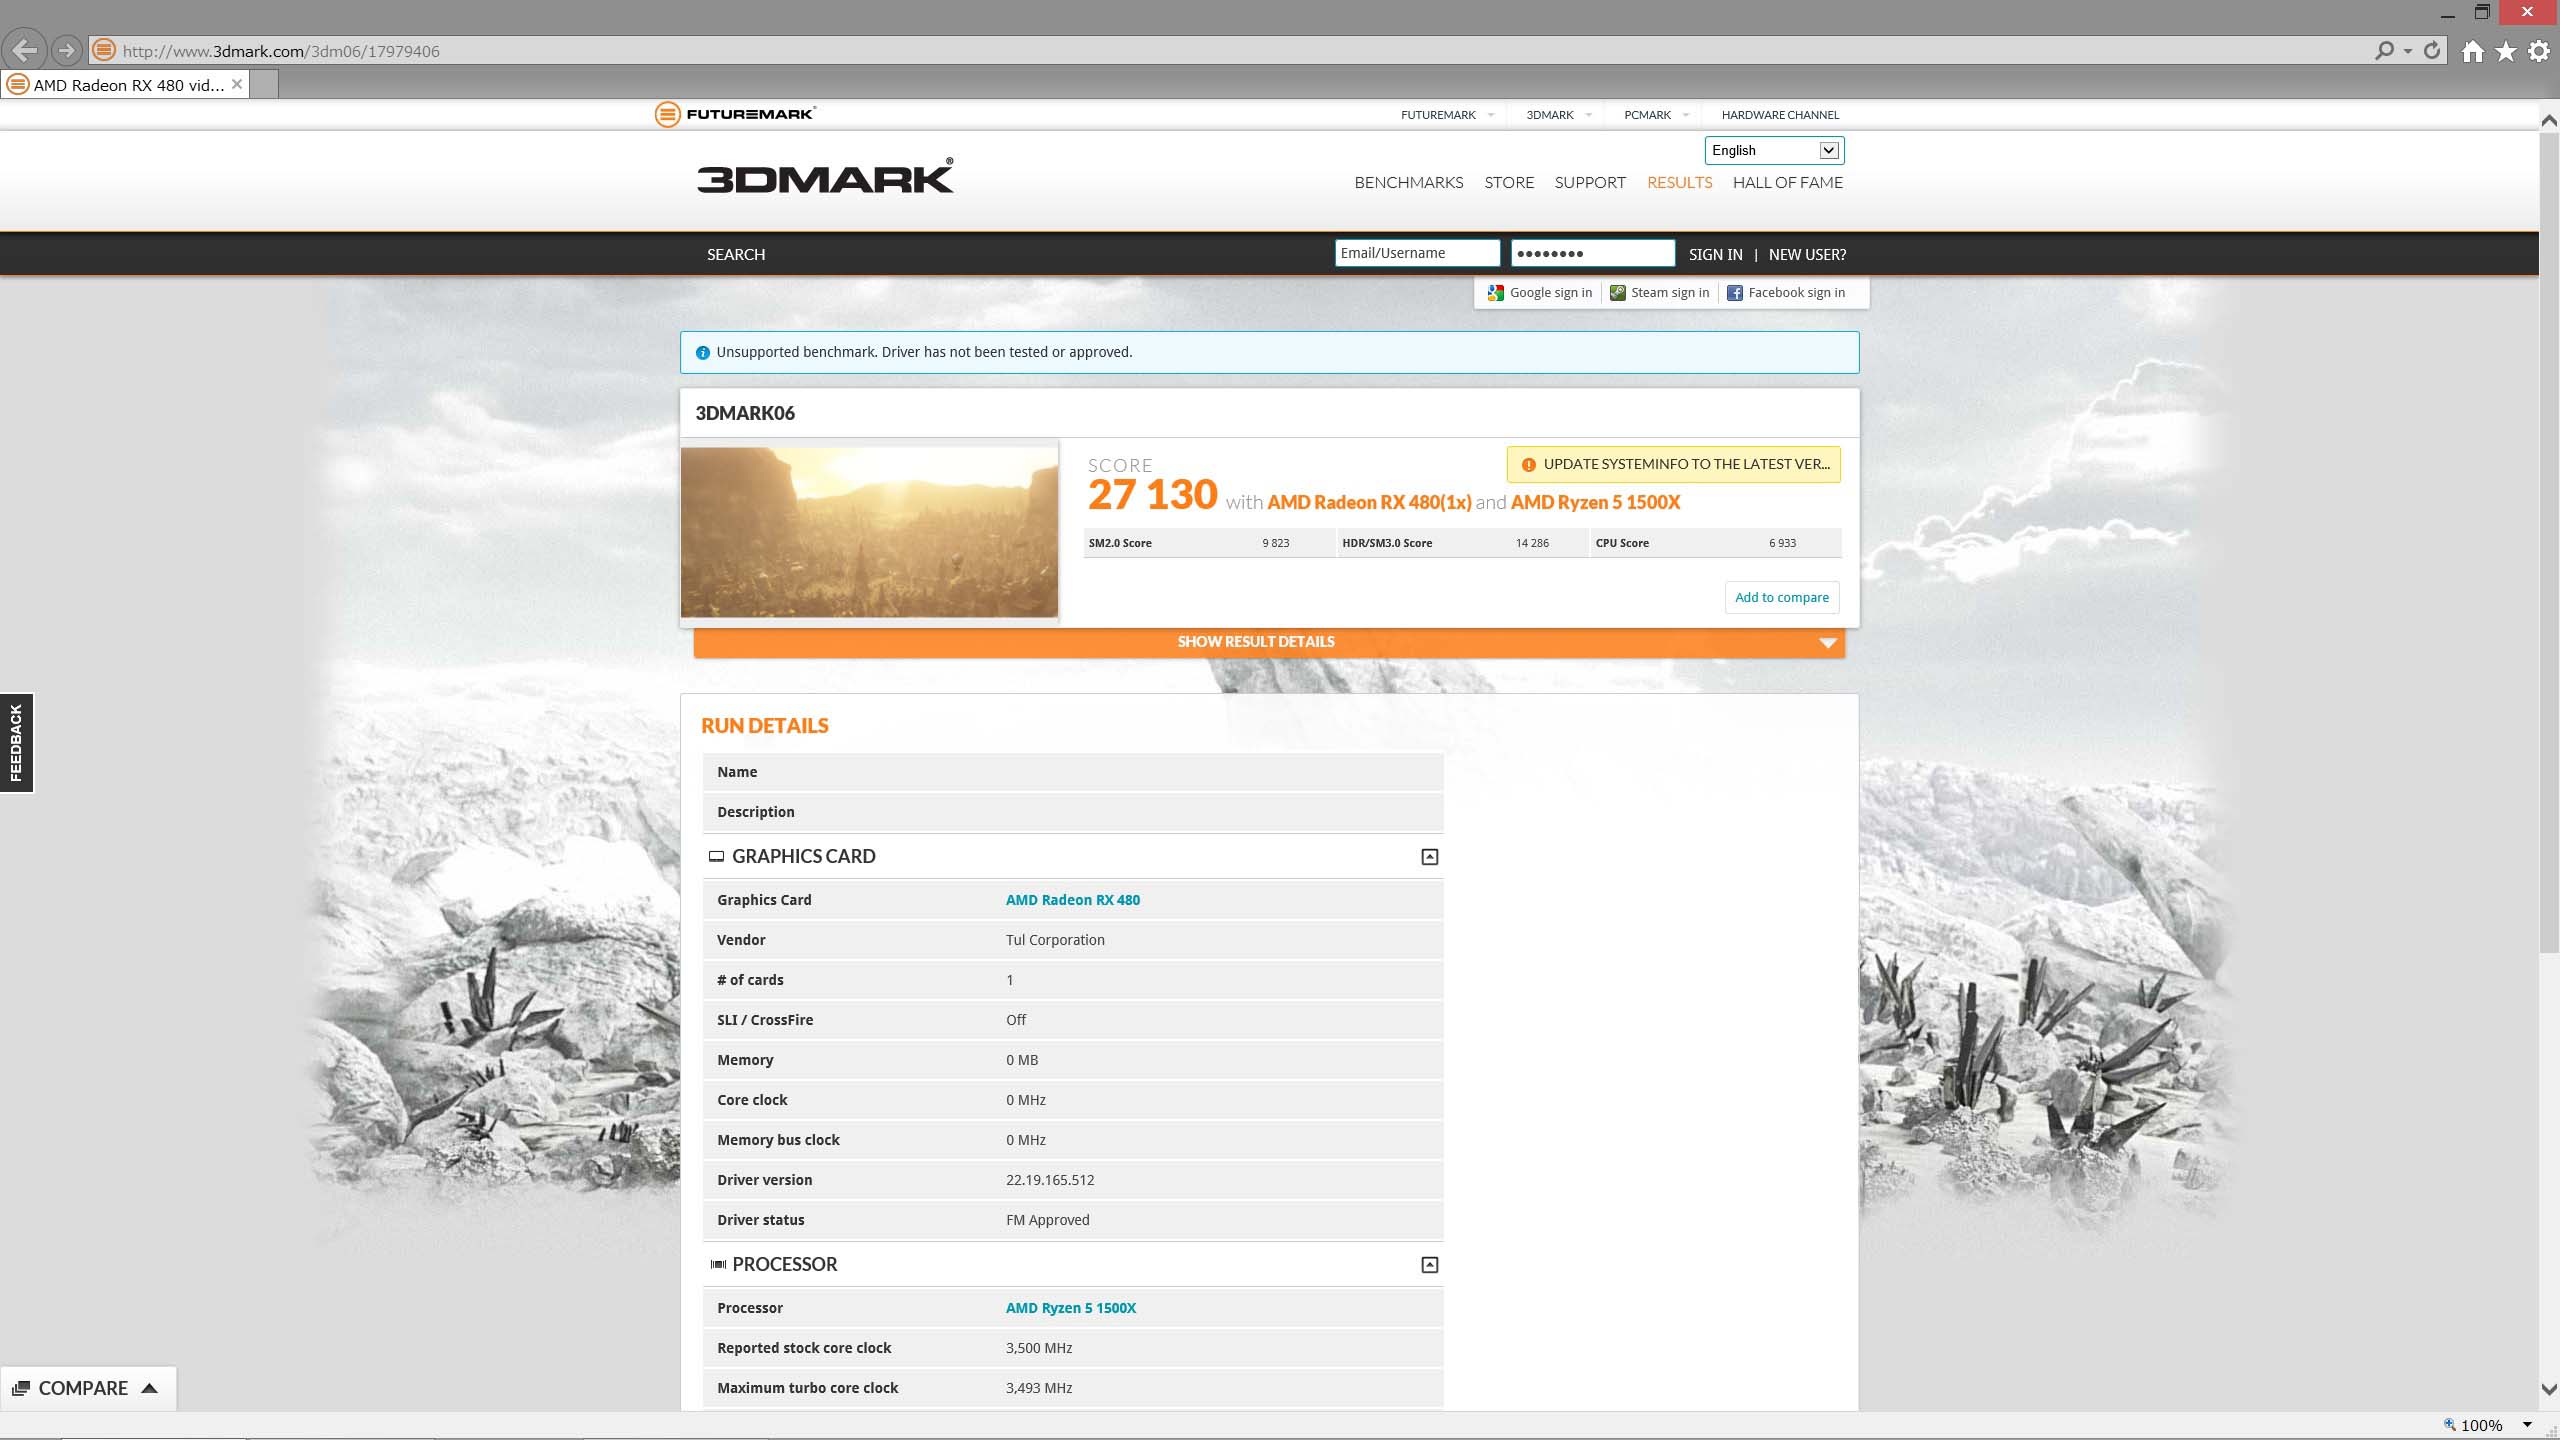
Task: Sign in with Facebook
Action: [1786, 293]
